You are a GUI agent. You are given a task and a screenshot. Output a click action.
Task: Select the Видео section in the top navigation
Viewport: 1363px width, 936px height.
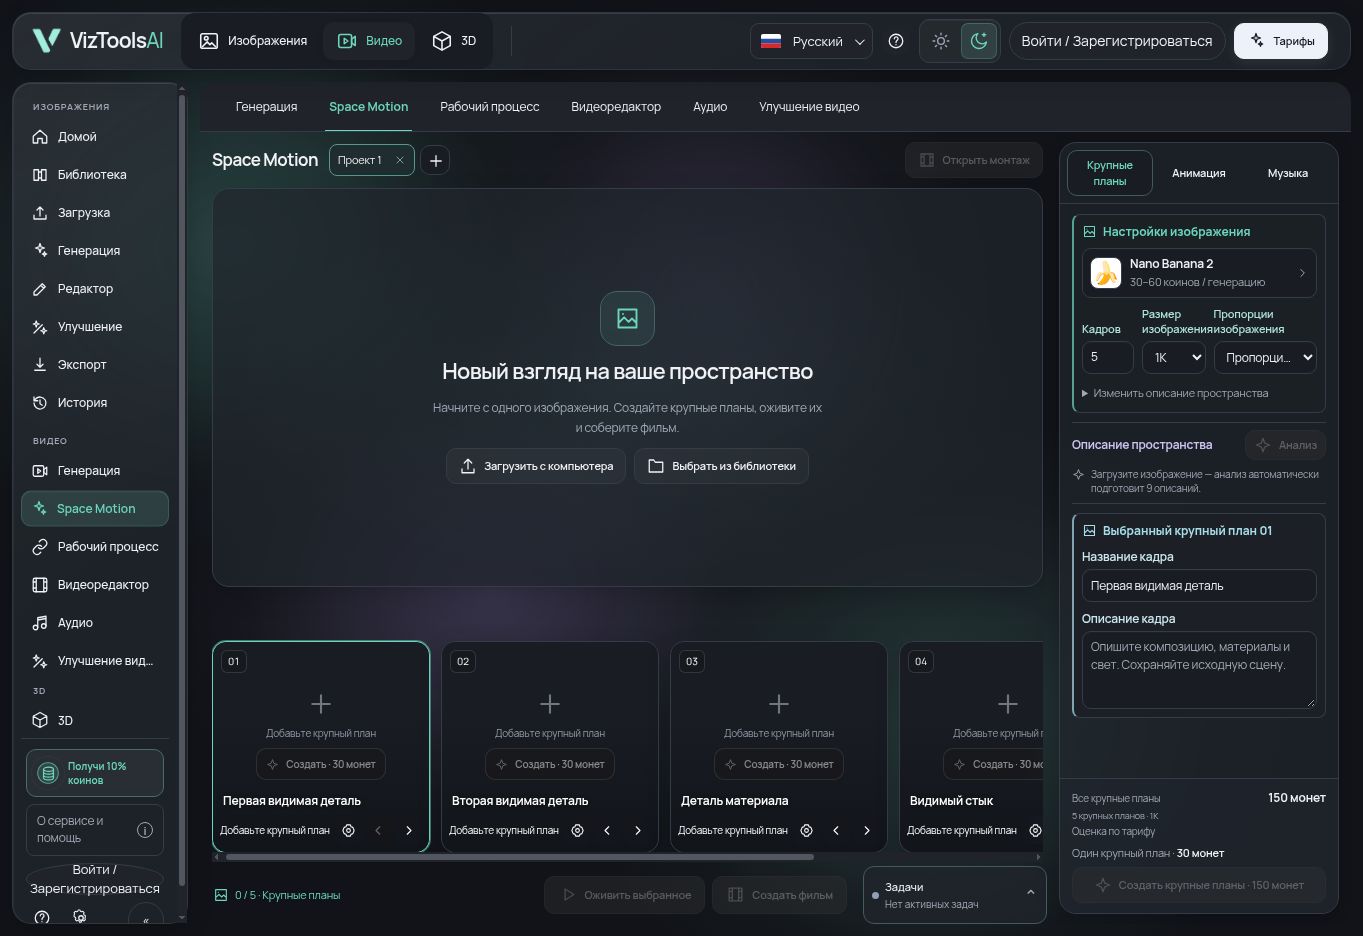click(x=369, y=41)
